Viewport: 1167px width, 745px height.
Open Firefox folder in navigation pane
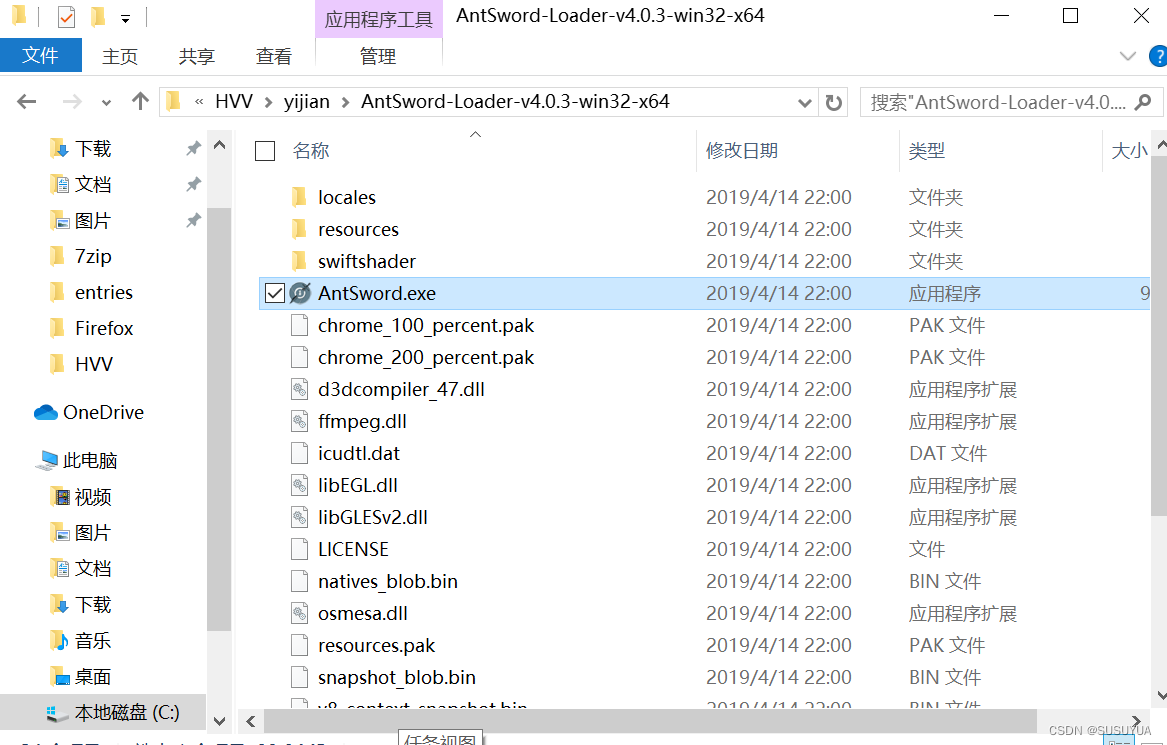pos(91,328)
